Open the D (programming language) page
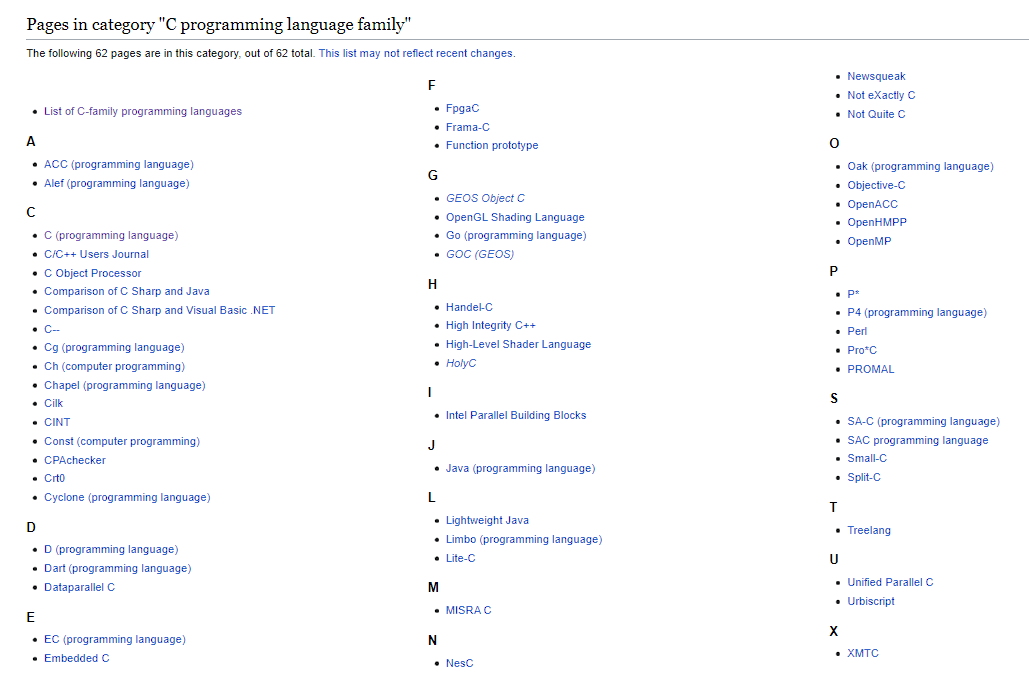 [111, 549]
